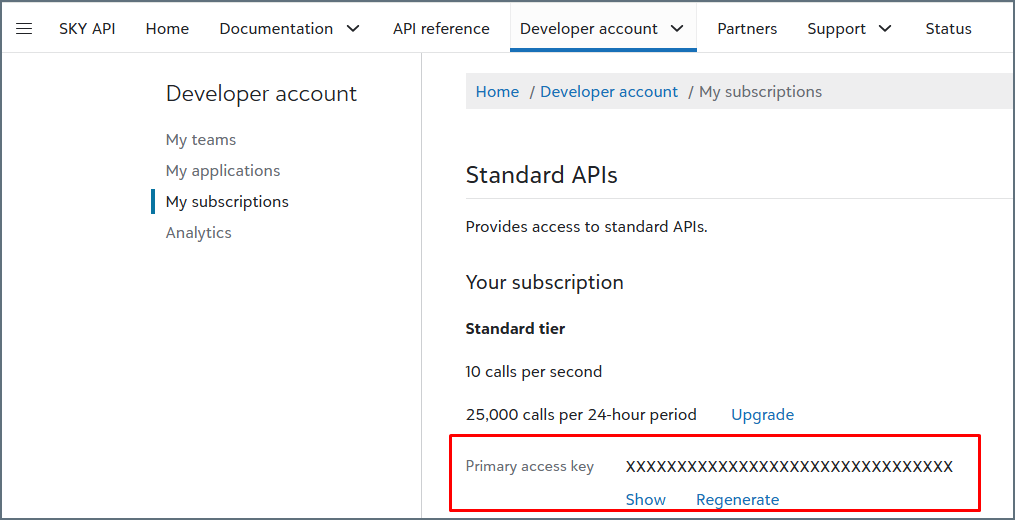Screen dimensions: 1015x520
Task: Click the 'Primary access key' label
Action: click(x=530, y=466)
